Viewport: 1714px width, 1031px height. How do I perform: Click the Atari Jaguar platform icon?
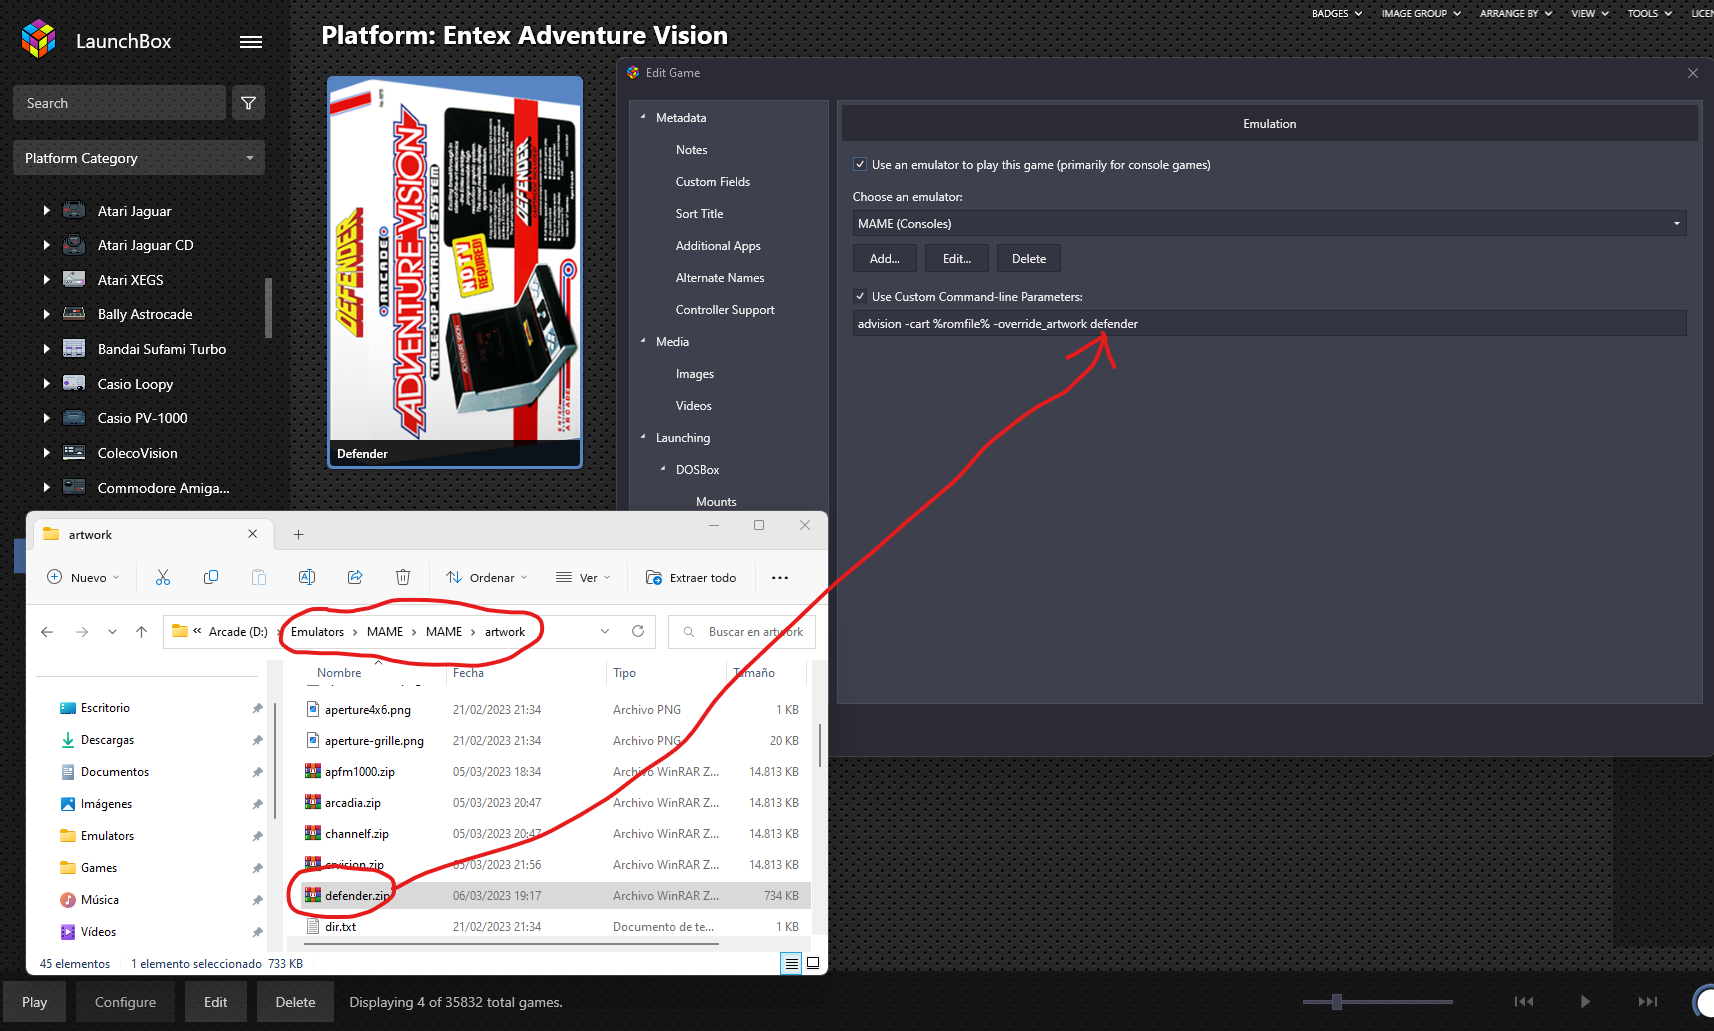point(74,210)
